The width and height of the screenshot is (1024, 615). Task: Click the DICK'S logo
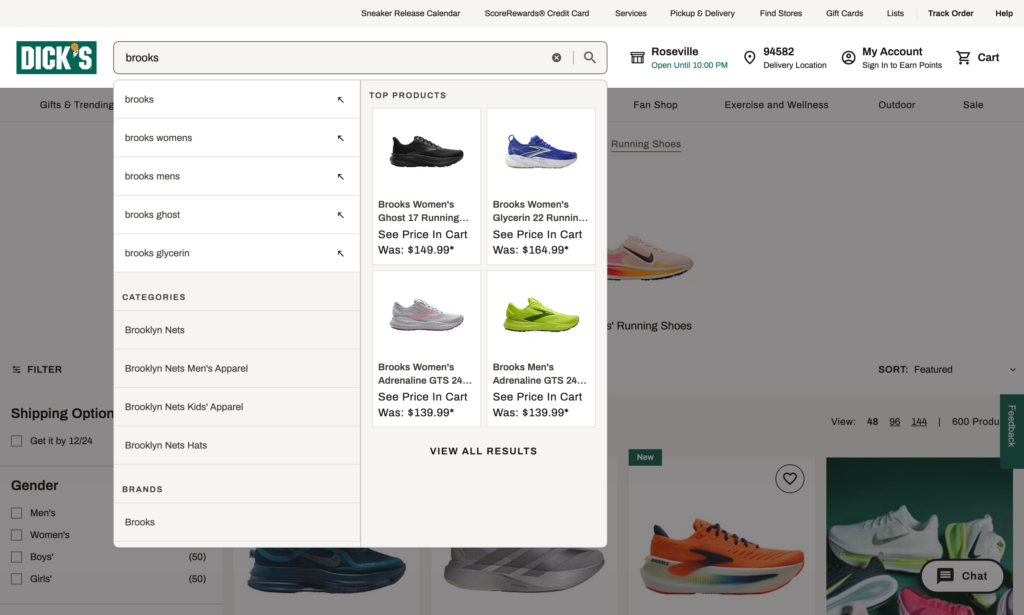pyautogui.click(x=56, y=57)
